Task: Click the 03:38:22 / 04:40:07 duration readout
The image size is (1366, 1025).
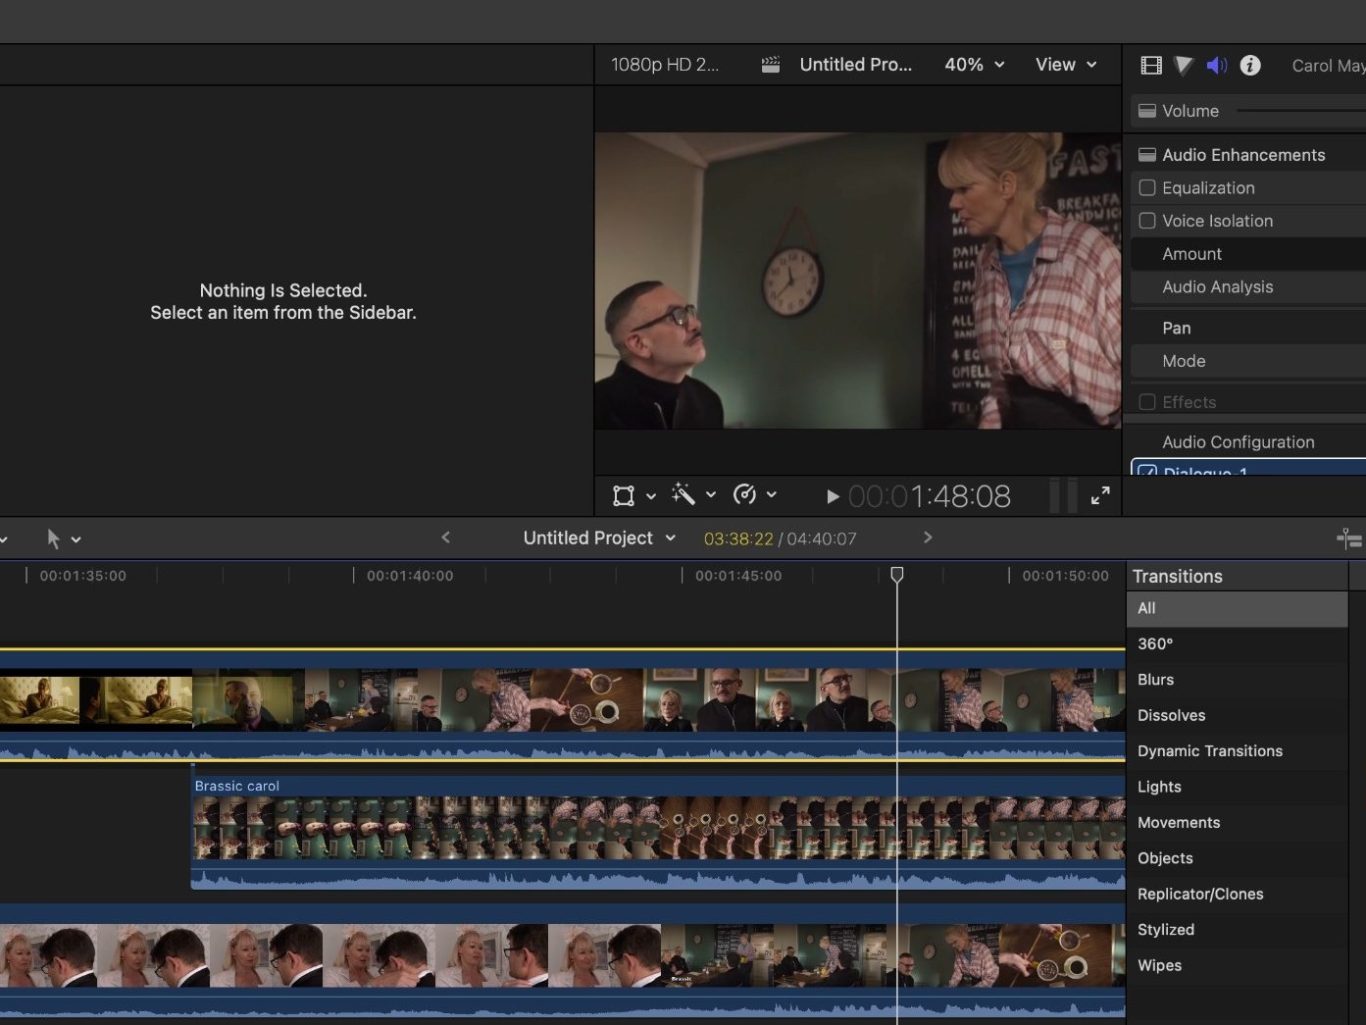Action: pyautogui.click(x=780, y=539)
